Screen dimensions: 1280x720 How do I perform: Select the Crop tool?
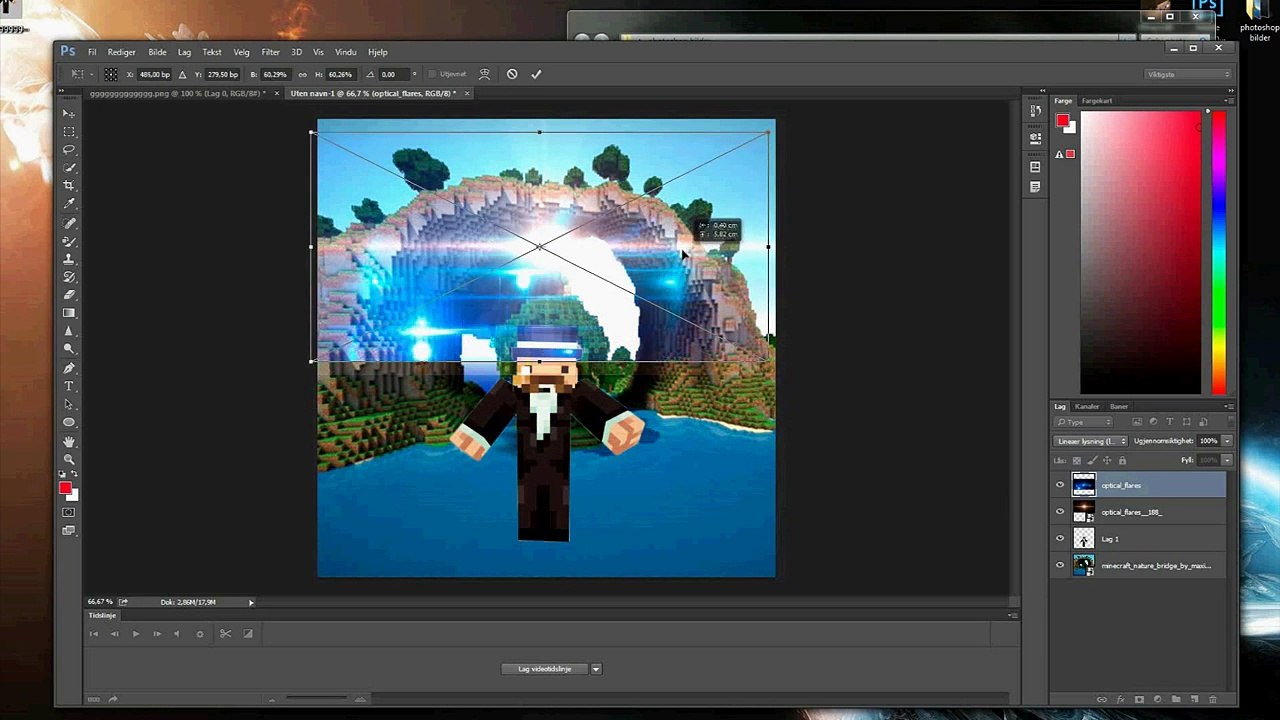[x=69, y=185]
